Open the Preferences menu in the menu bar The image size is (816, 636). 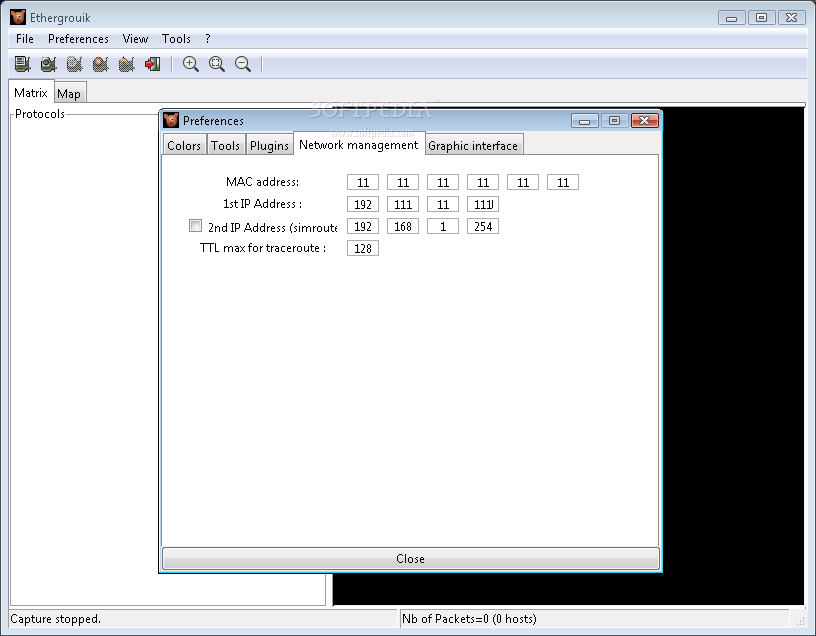pos(78,39)
